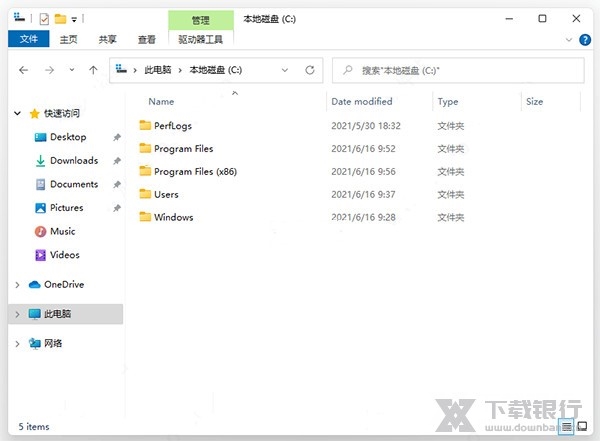Click the Users folder icon
The width and height of the screenshot is (600, 441).
145,193
